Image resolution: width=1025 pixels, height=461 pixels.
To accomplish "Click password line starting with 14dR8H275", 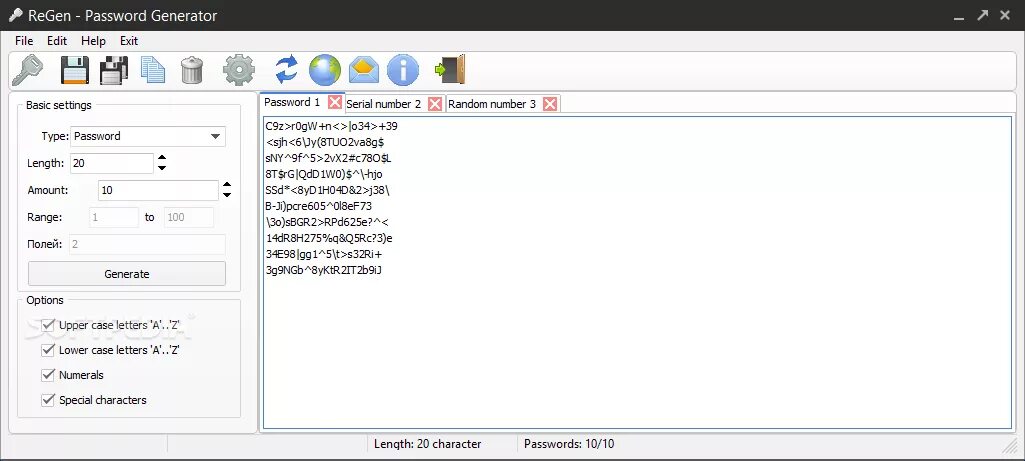I will [x=329, y=238].
